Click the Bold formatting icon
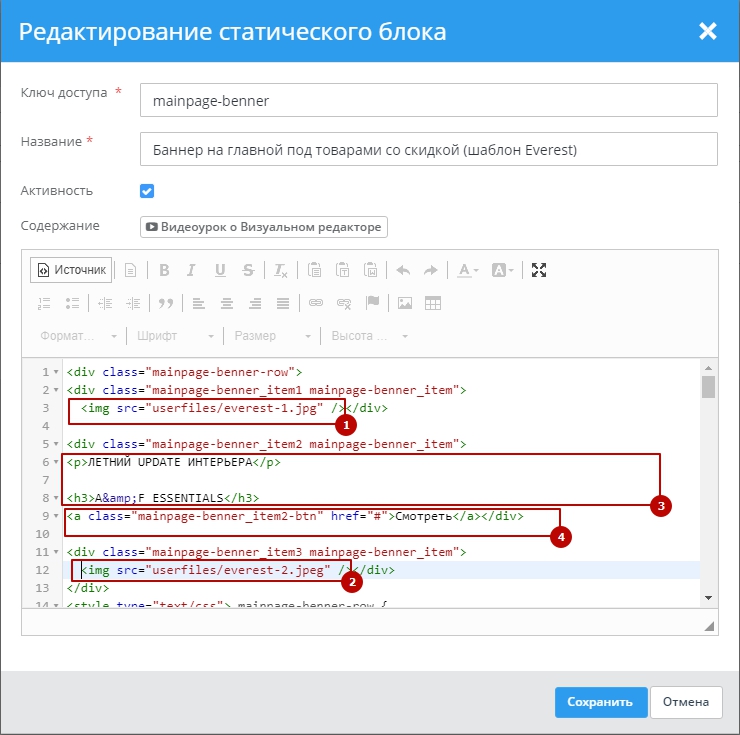The image size is (740, 735). [x=164, y=270]
